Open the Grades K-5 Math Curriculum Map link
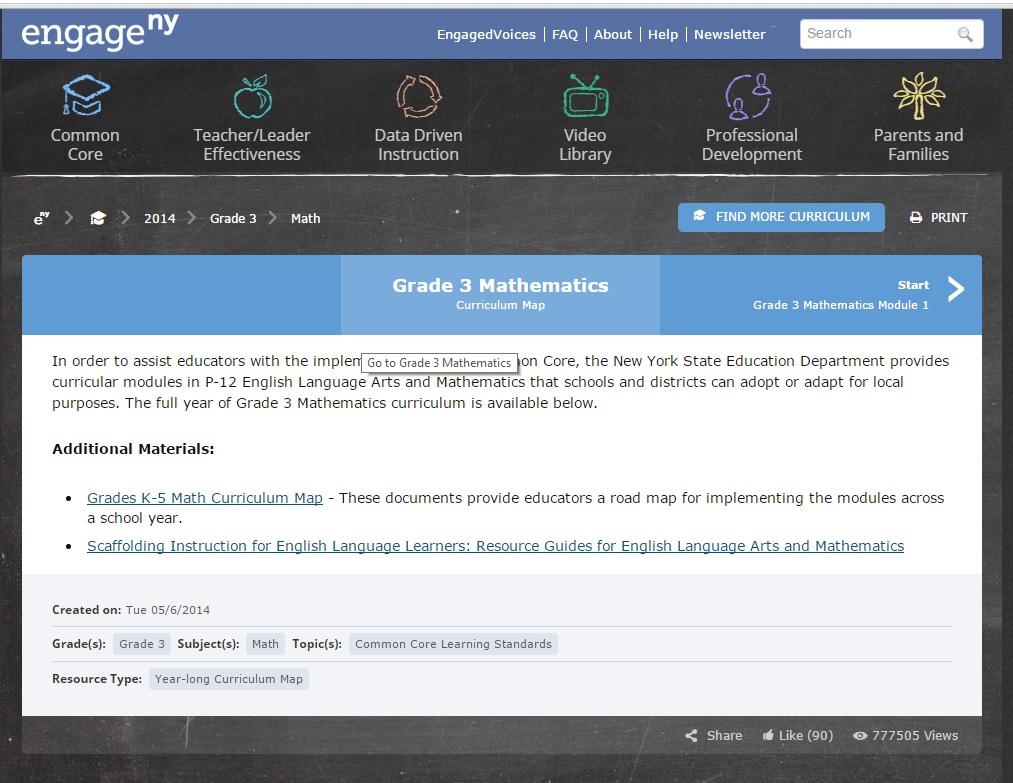The image size is (1013, 783). (205, 498)
